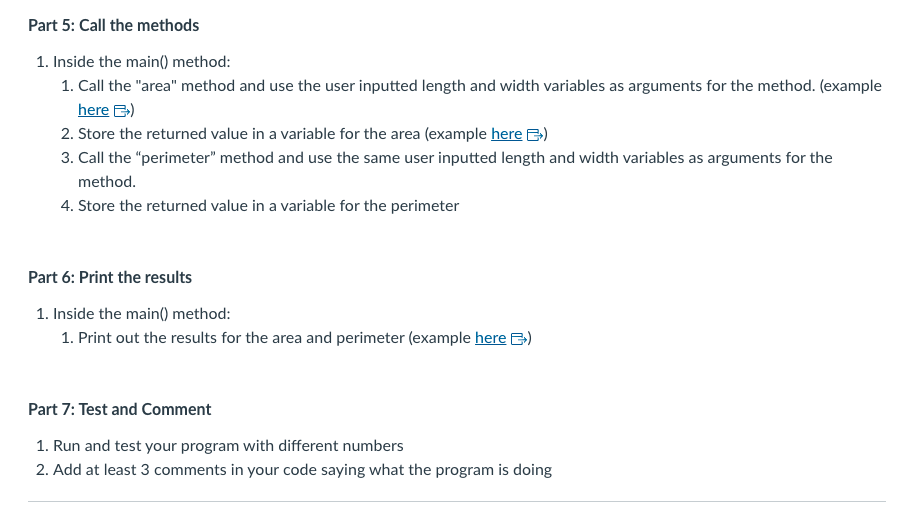Open the 'here' link for calling the area method
Image resolution: width=900 pixels, height=514 pixels.
click(x=93, y=110)
